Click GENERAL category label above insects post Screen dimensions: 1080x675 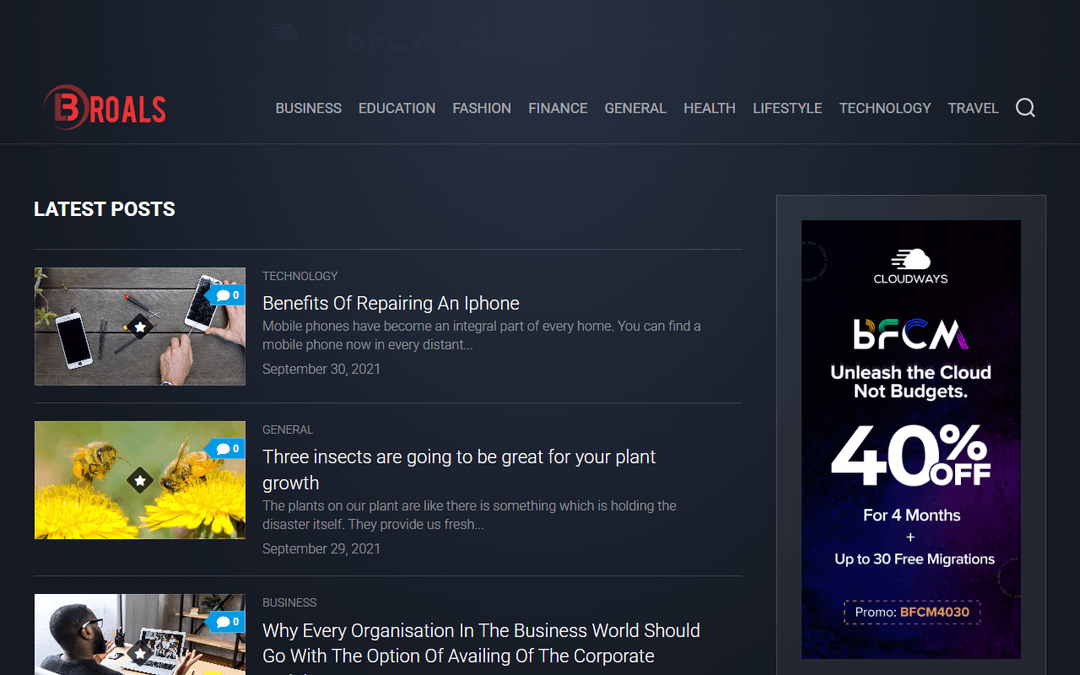pyautogui.click(x=287, y=430)
